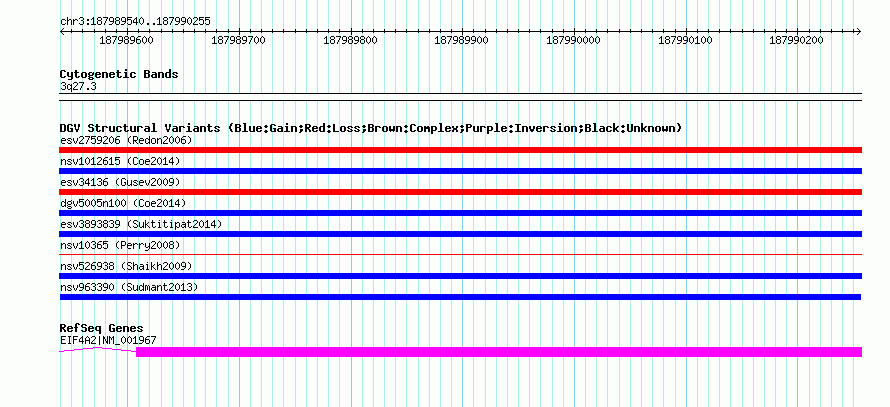This screenshot has height=407, width=890.
Task: Click the EIF4A2 intron curve line
Action: click(x=98, y=350)
